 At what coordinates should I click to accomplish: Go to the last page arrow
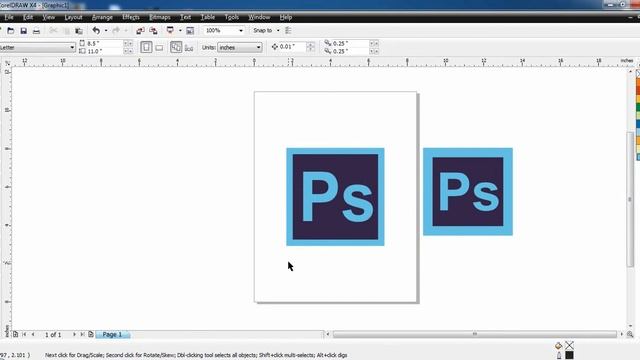pyautogui.click(x=82, y=334)
